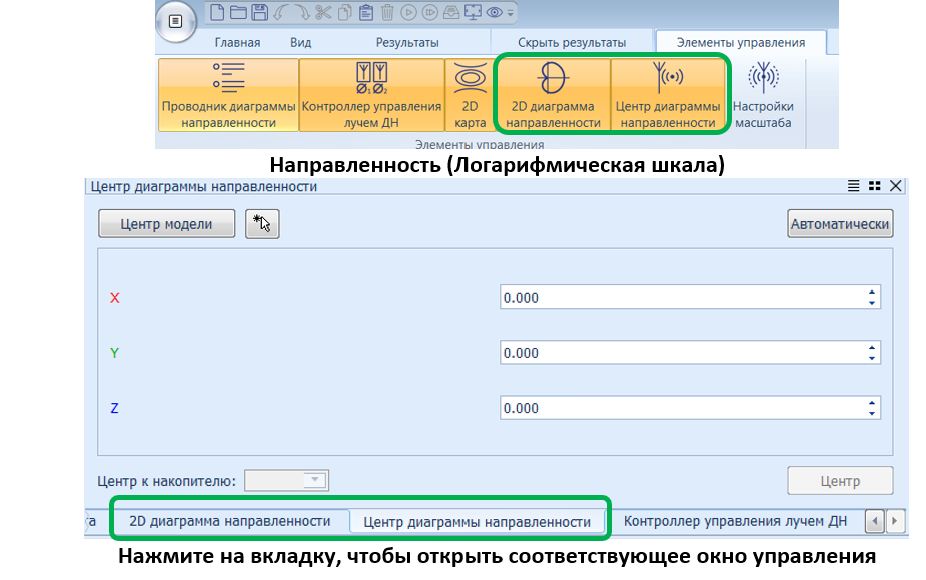926x580 pixels.
Task: Click the point-picker cursor icon button
Action: pyautogui.click(x=262, y=224)
